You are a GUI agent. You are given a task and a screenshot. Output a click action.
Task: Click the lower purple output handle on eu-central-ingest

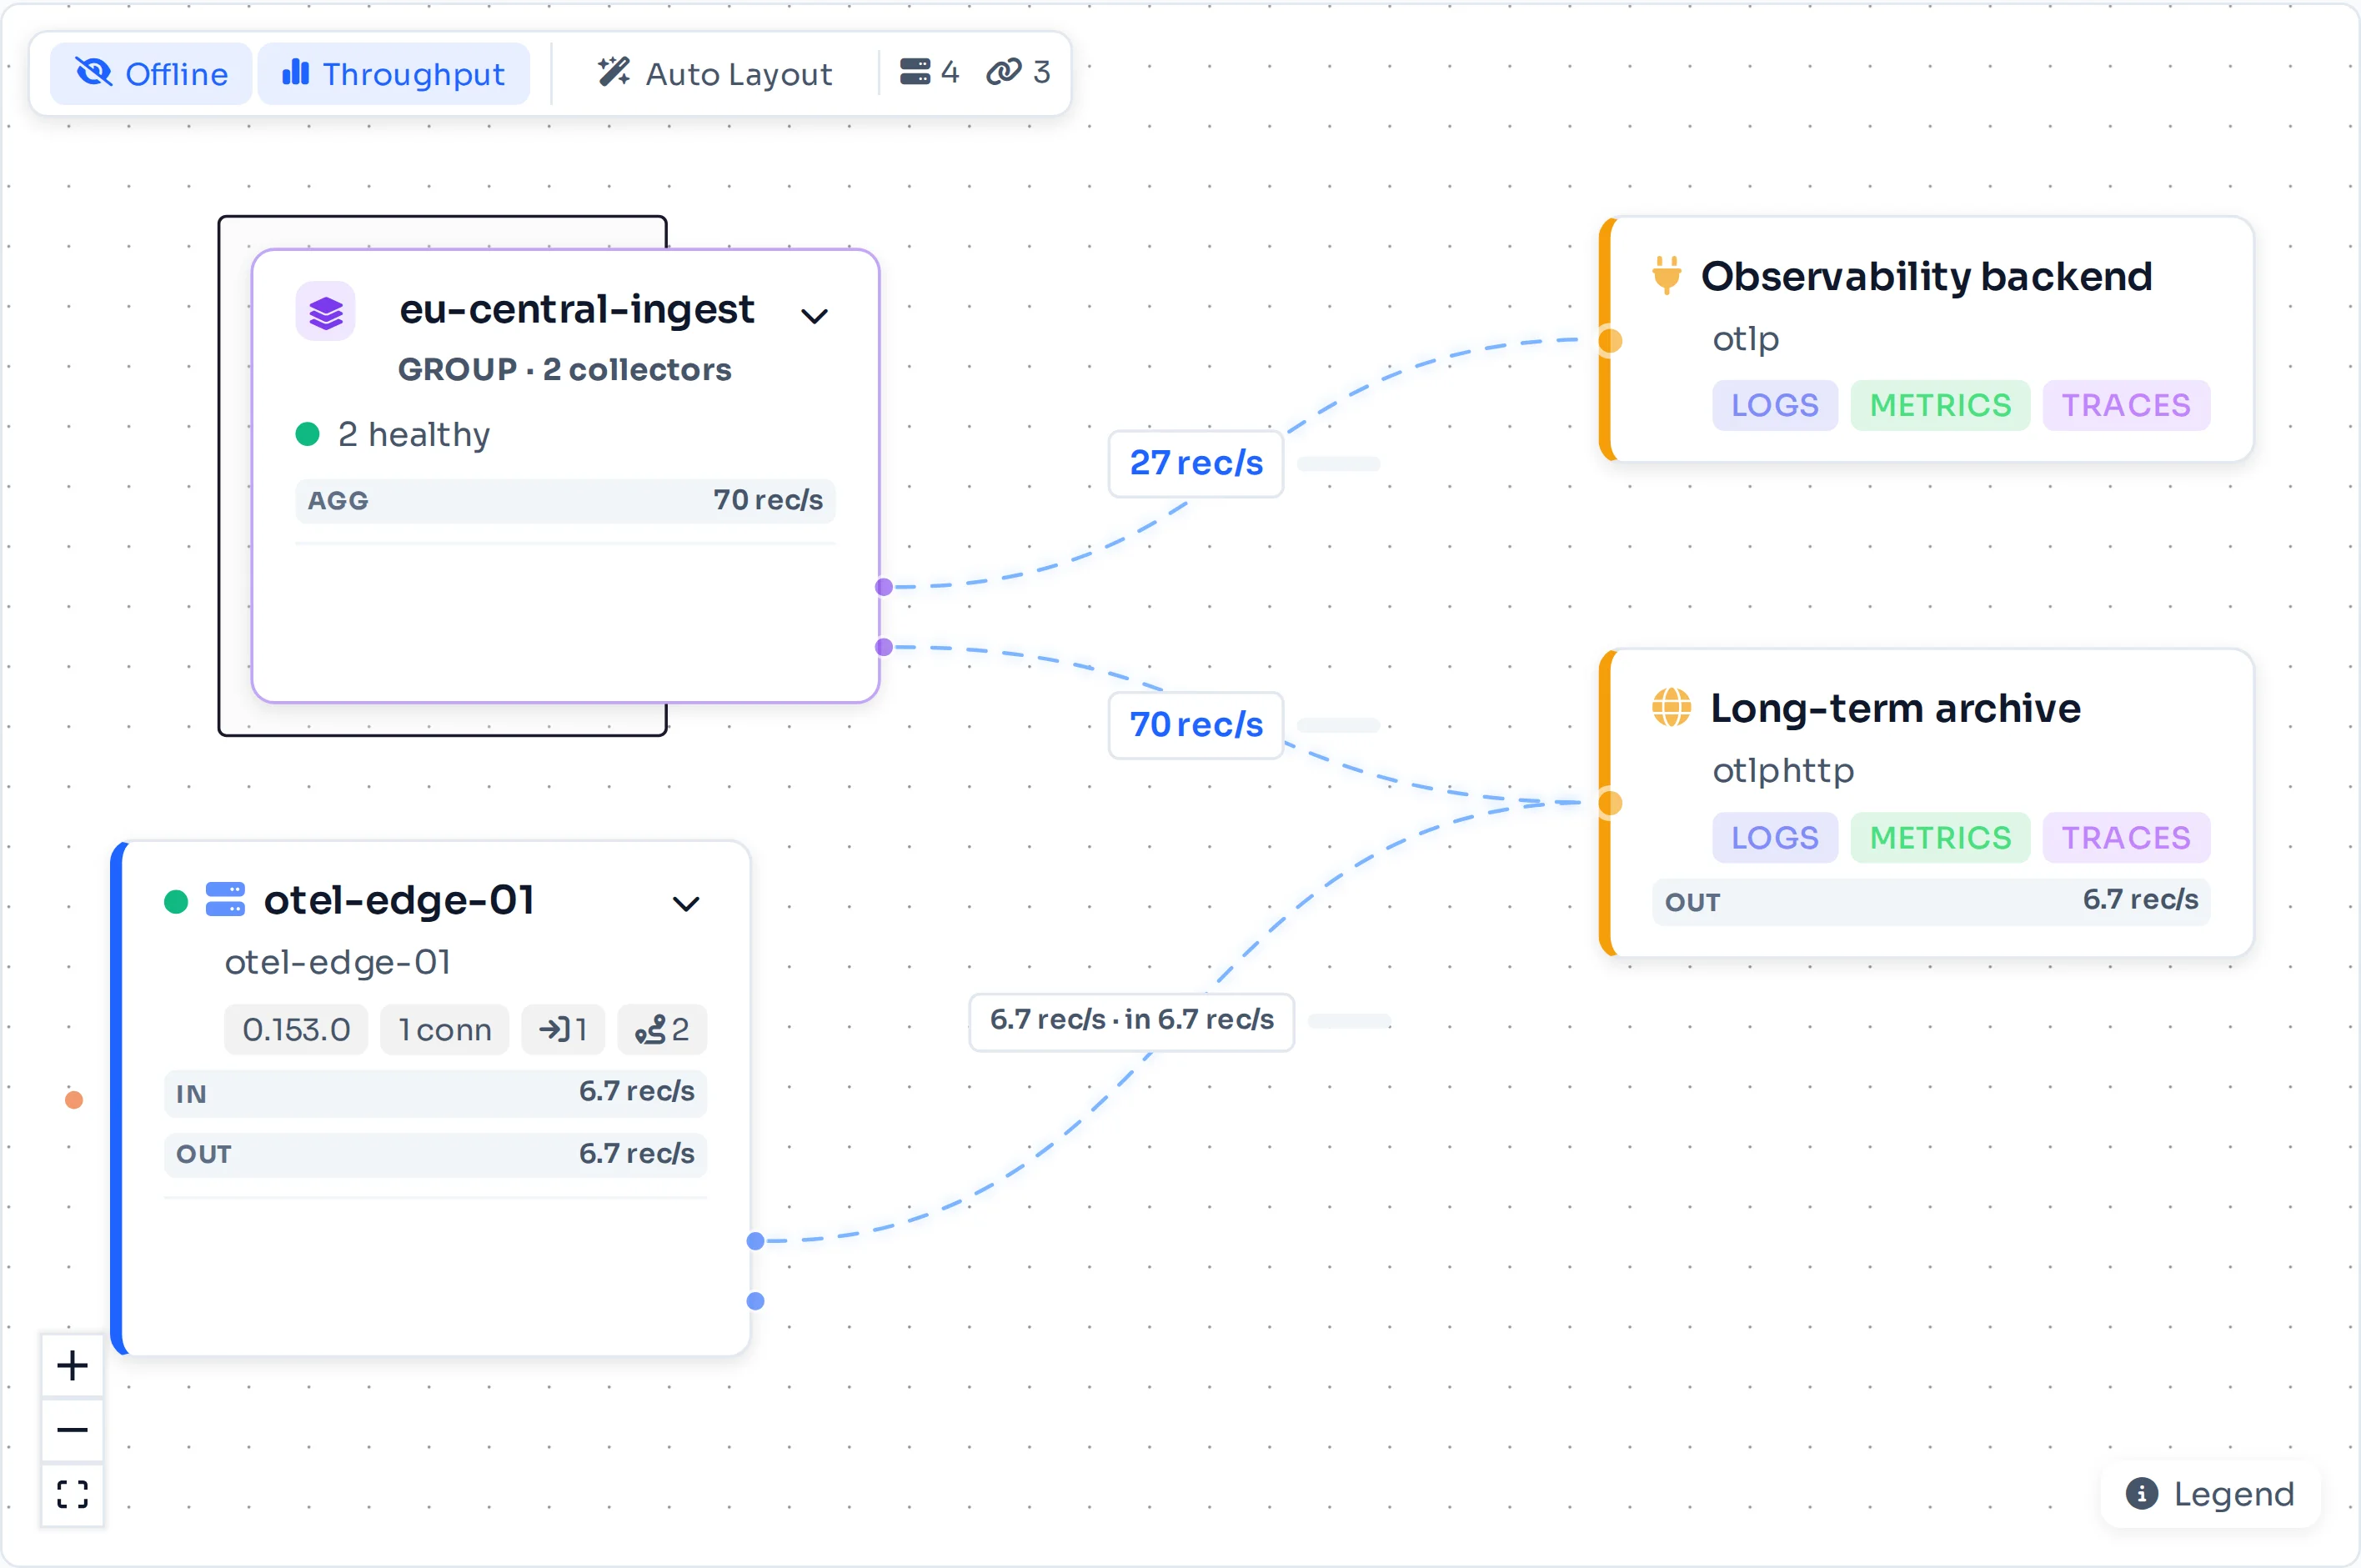[x=884, y=647]
